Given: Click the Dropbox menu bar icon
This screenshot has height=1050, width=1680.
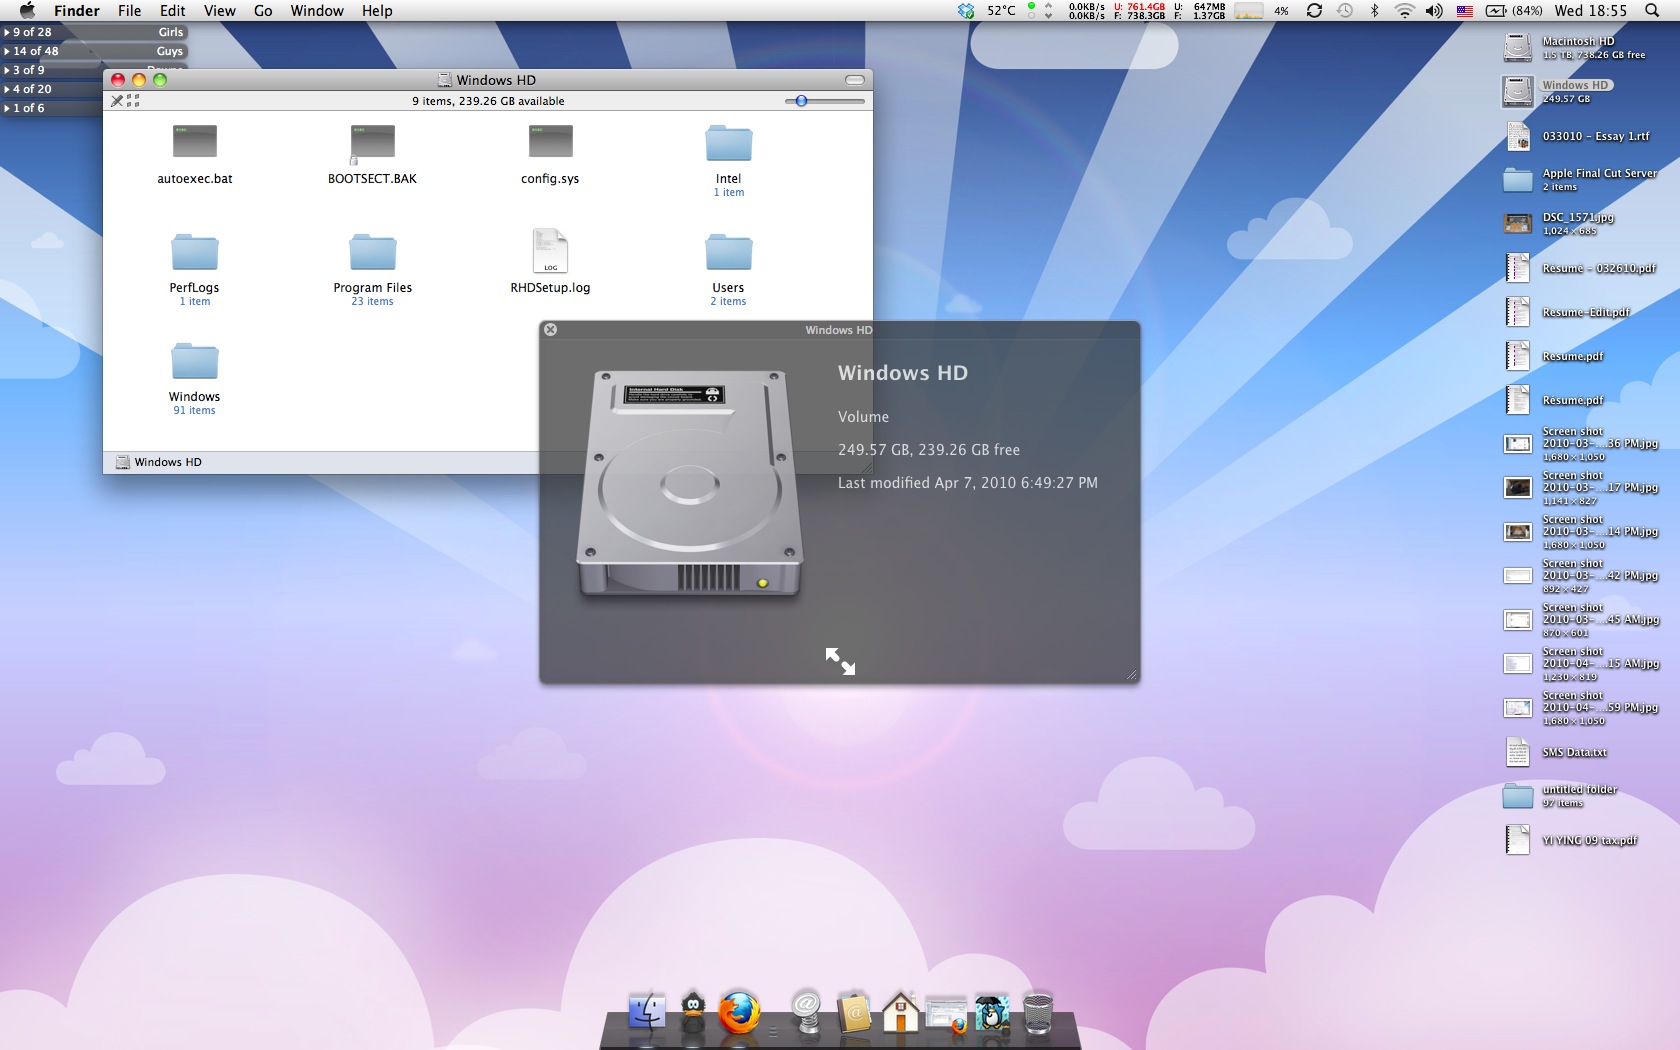Looking at the screenshot, I should pyautogui.click(x=966, y=11).
